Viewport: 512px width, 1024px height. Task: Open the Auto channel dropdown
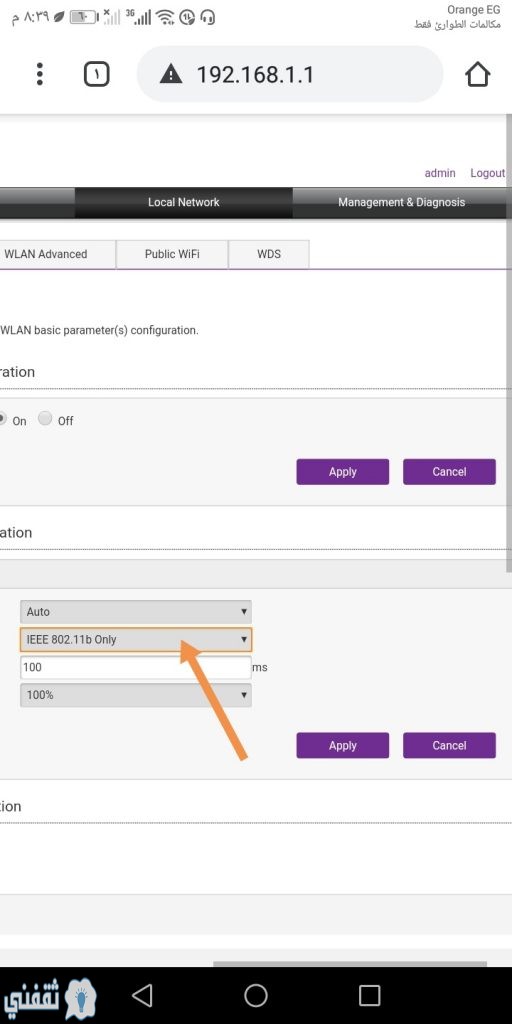(136, 612)
